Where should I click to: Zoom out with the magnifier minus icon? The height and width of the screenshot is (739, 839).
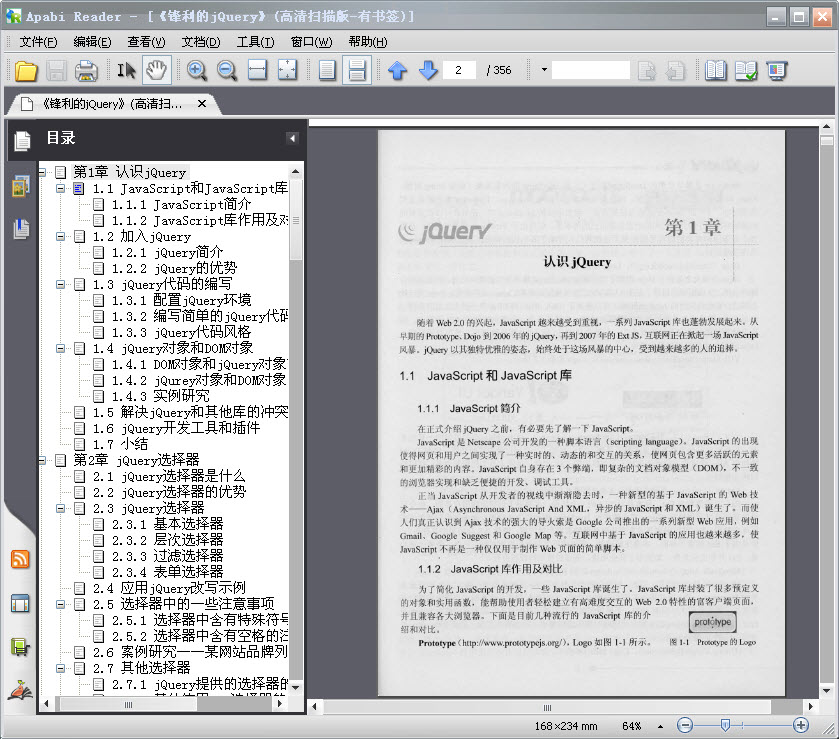(x=227, y=71)
